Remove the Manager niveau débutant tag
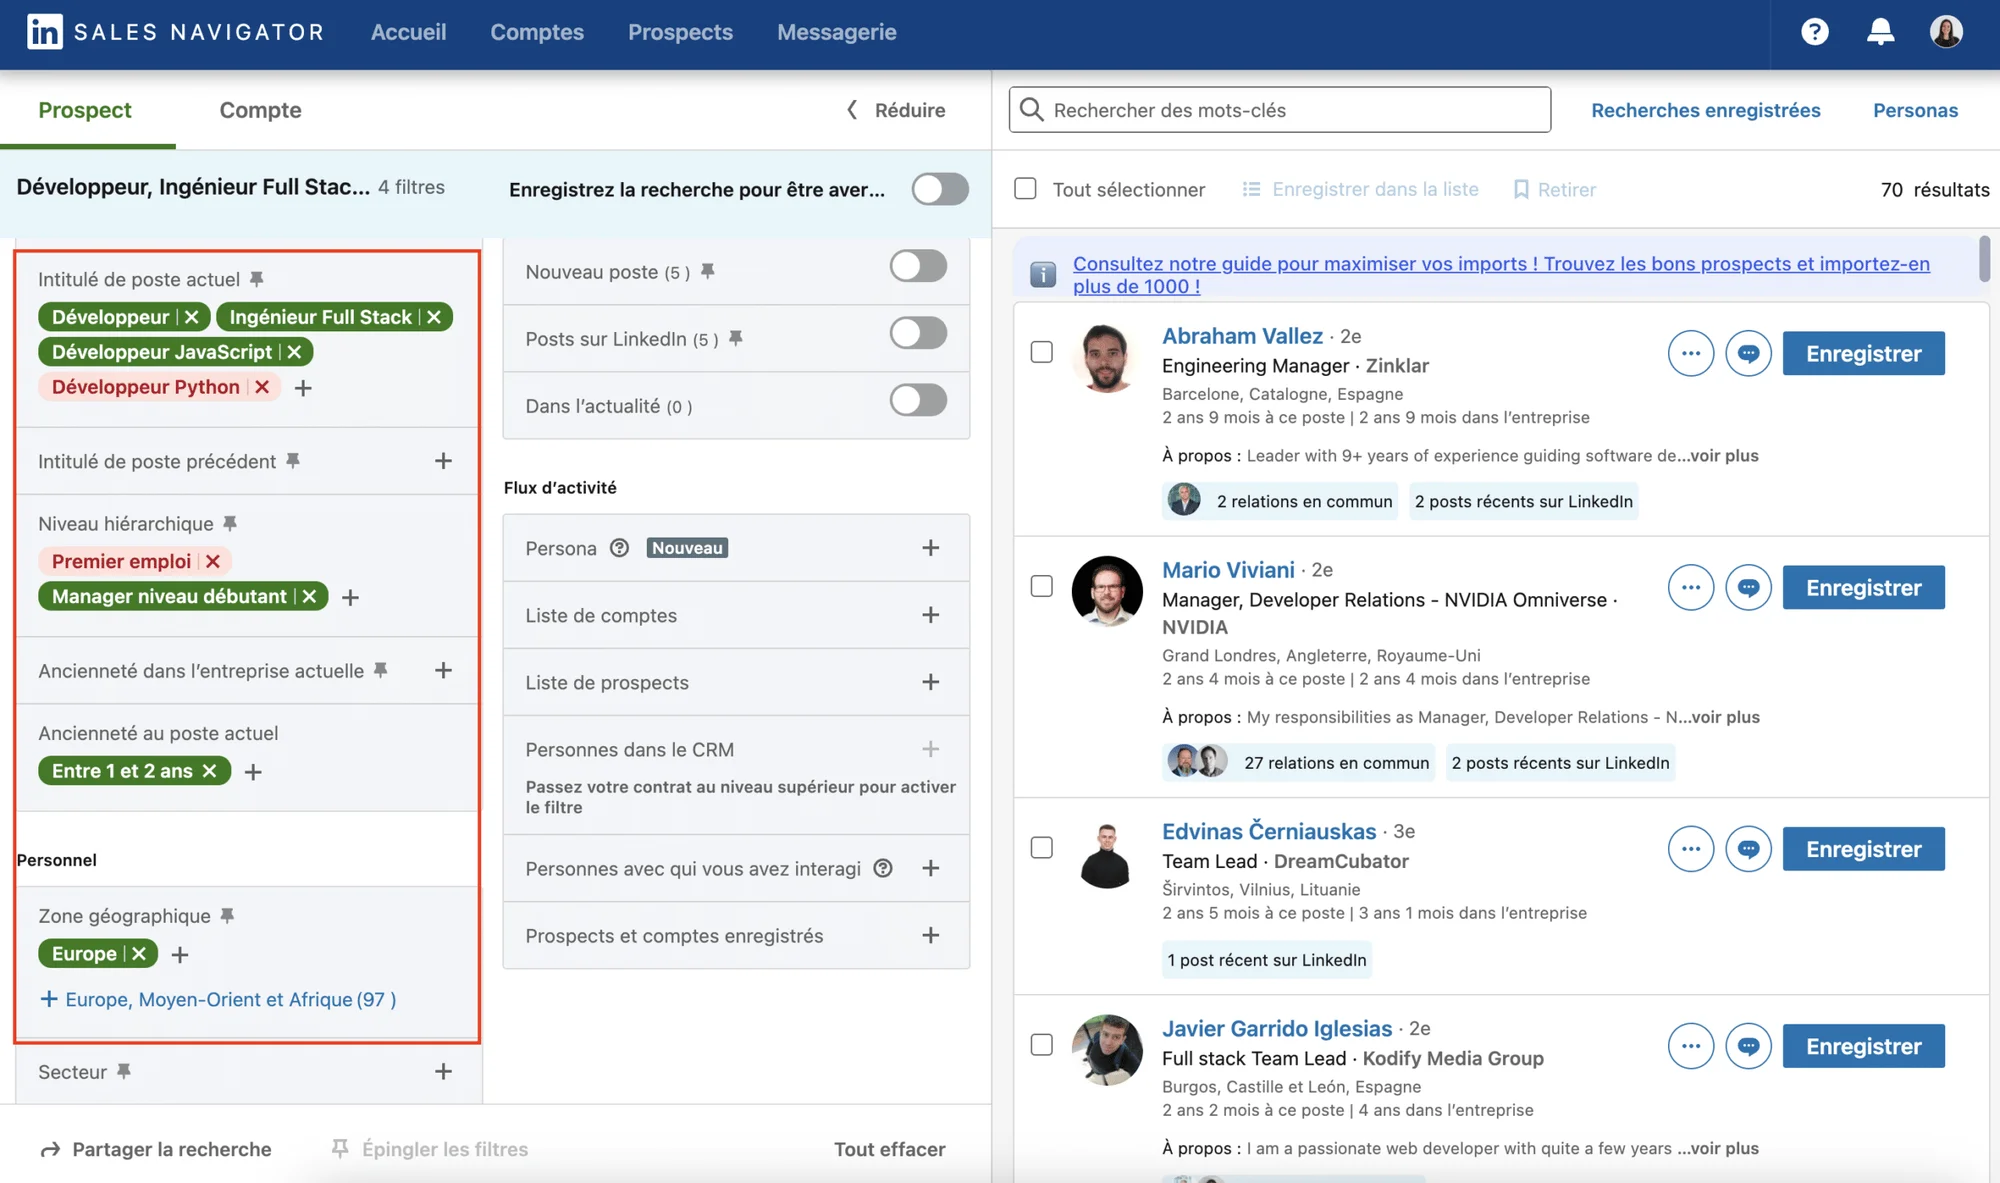This screenshot has height=1183, width=2000. [x=310, y=596]
